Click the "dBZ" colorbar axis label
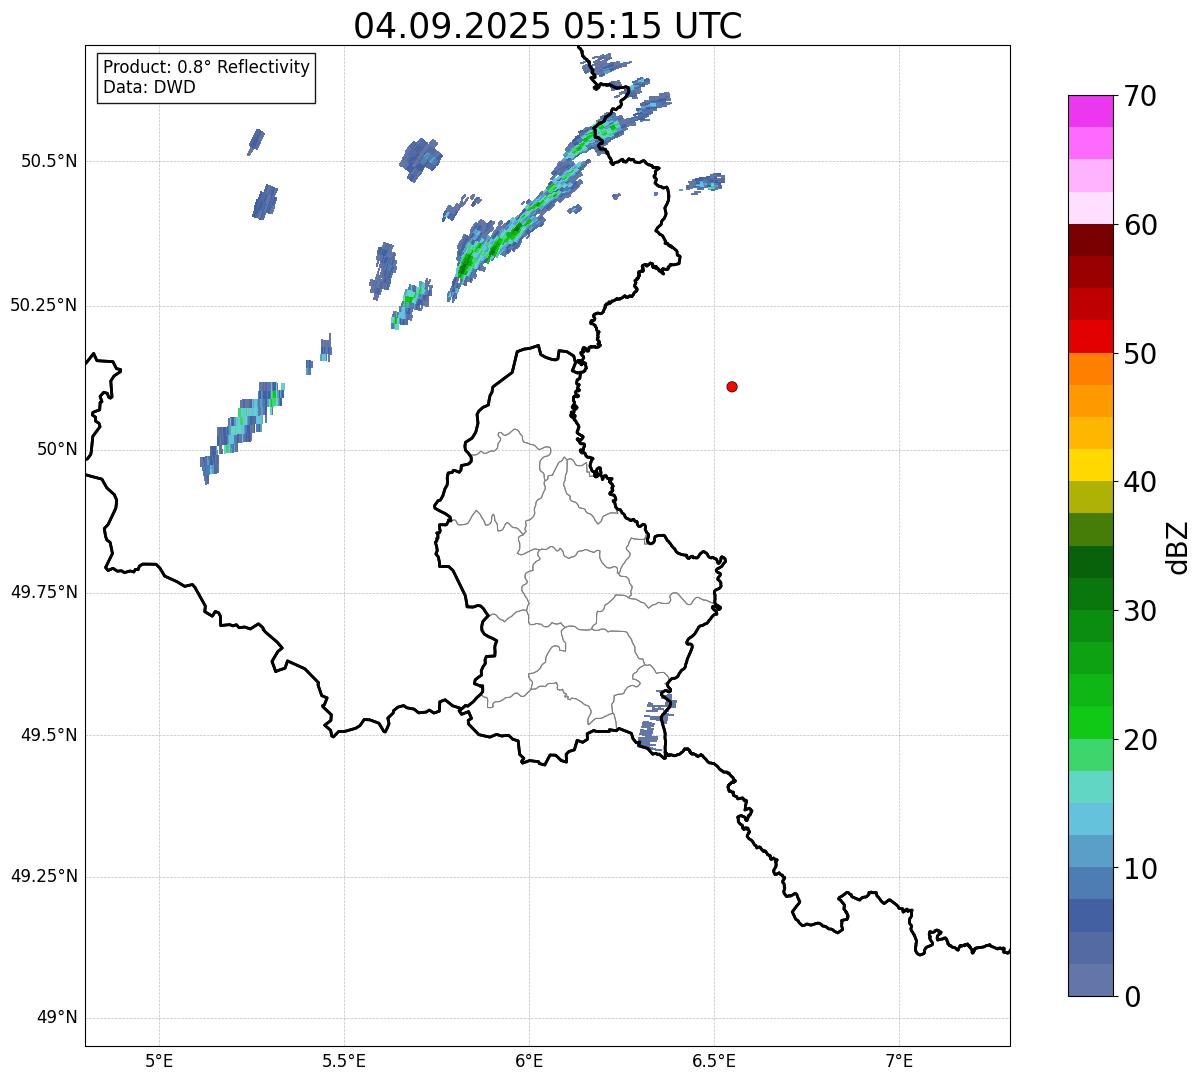1202x1081 pixels. (x=1178, y=547)
